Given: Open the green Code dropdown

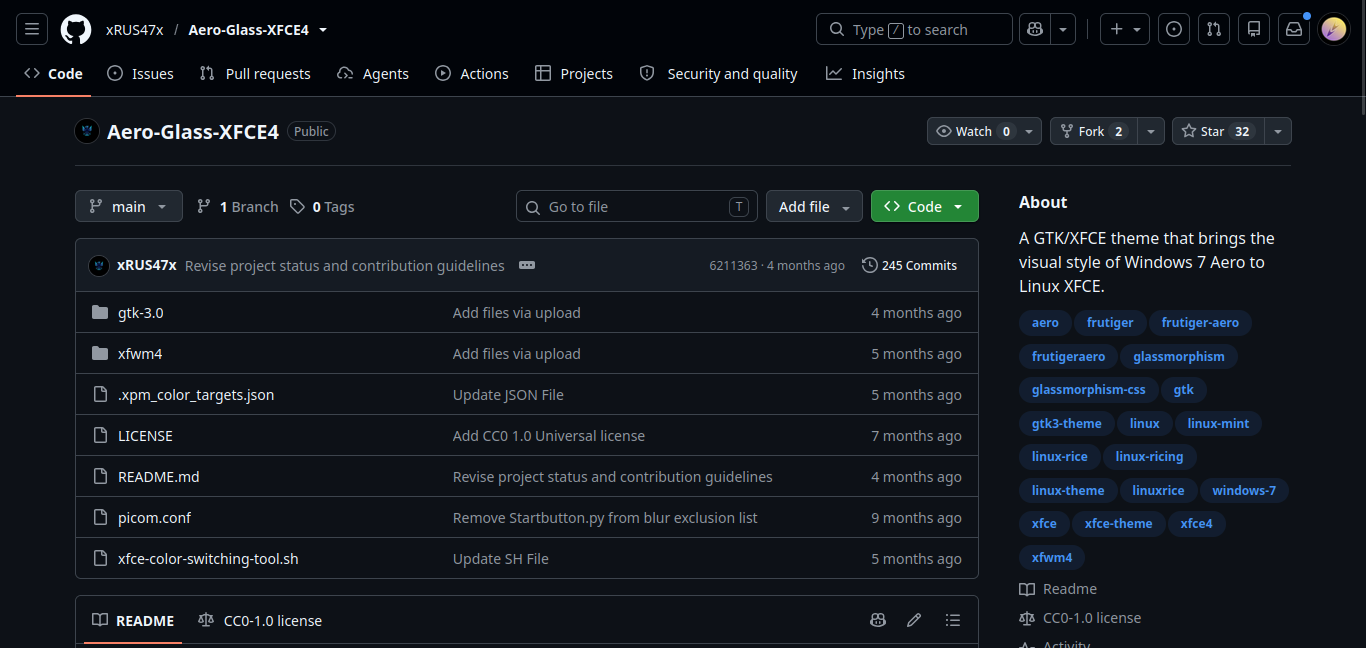Looking at the screenshot, I should 925,207.
